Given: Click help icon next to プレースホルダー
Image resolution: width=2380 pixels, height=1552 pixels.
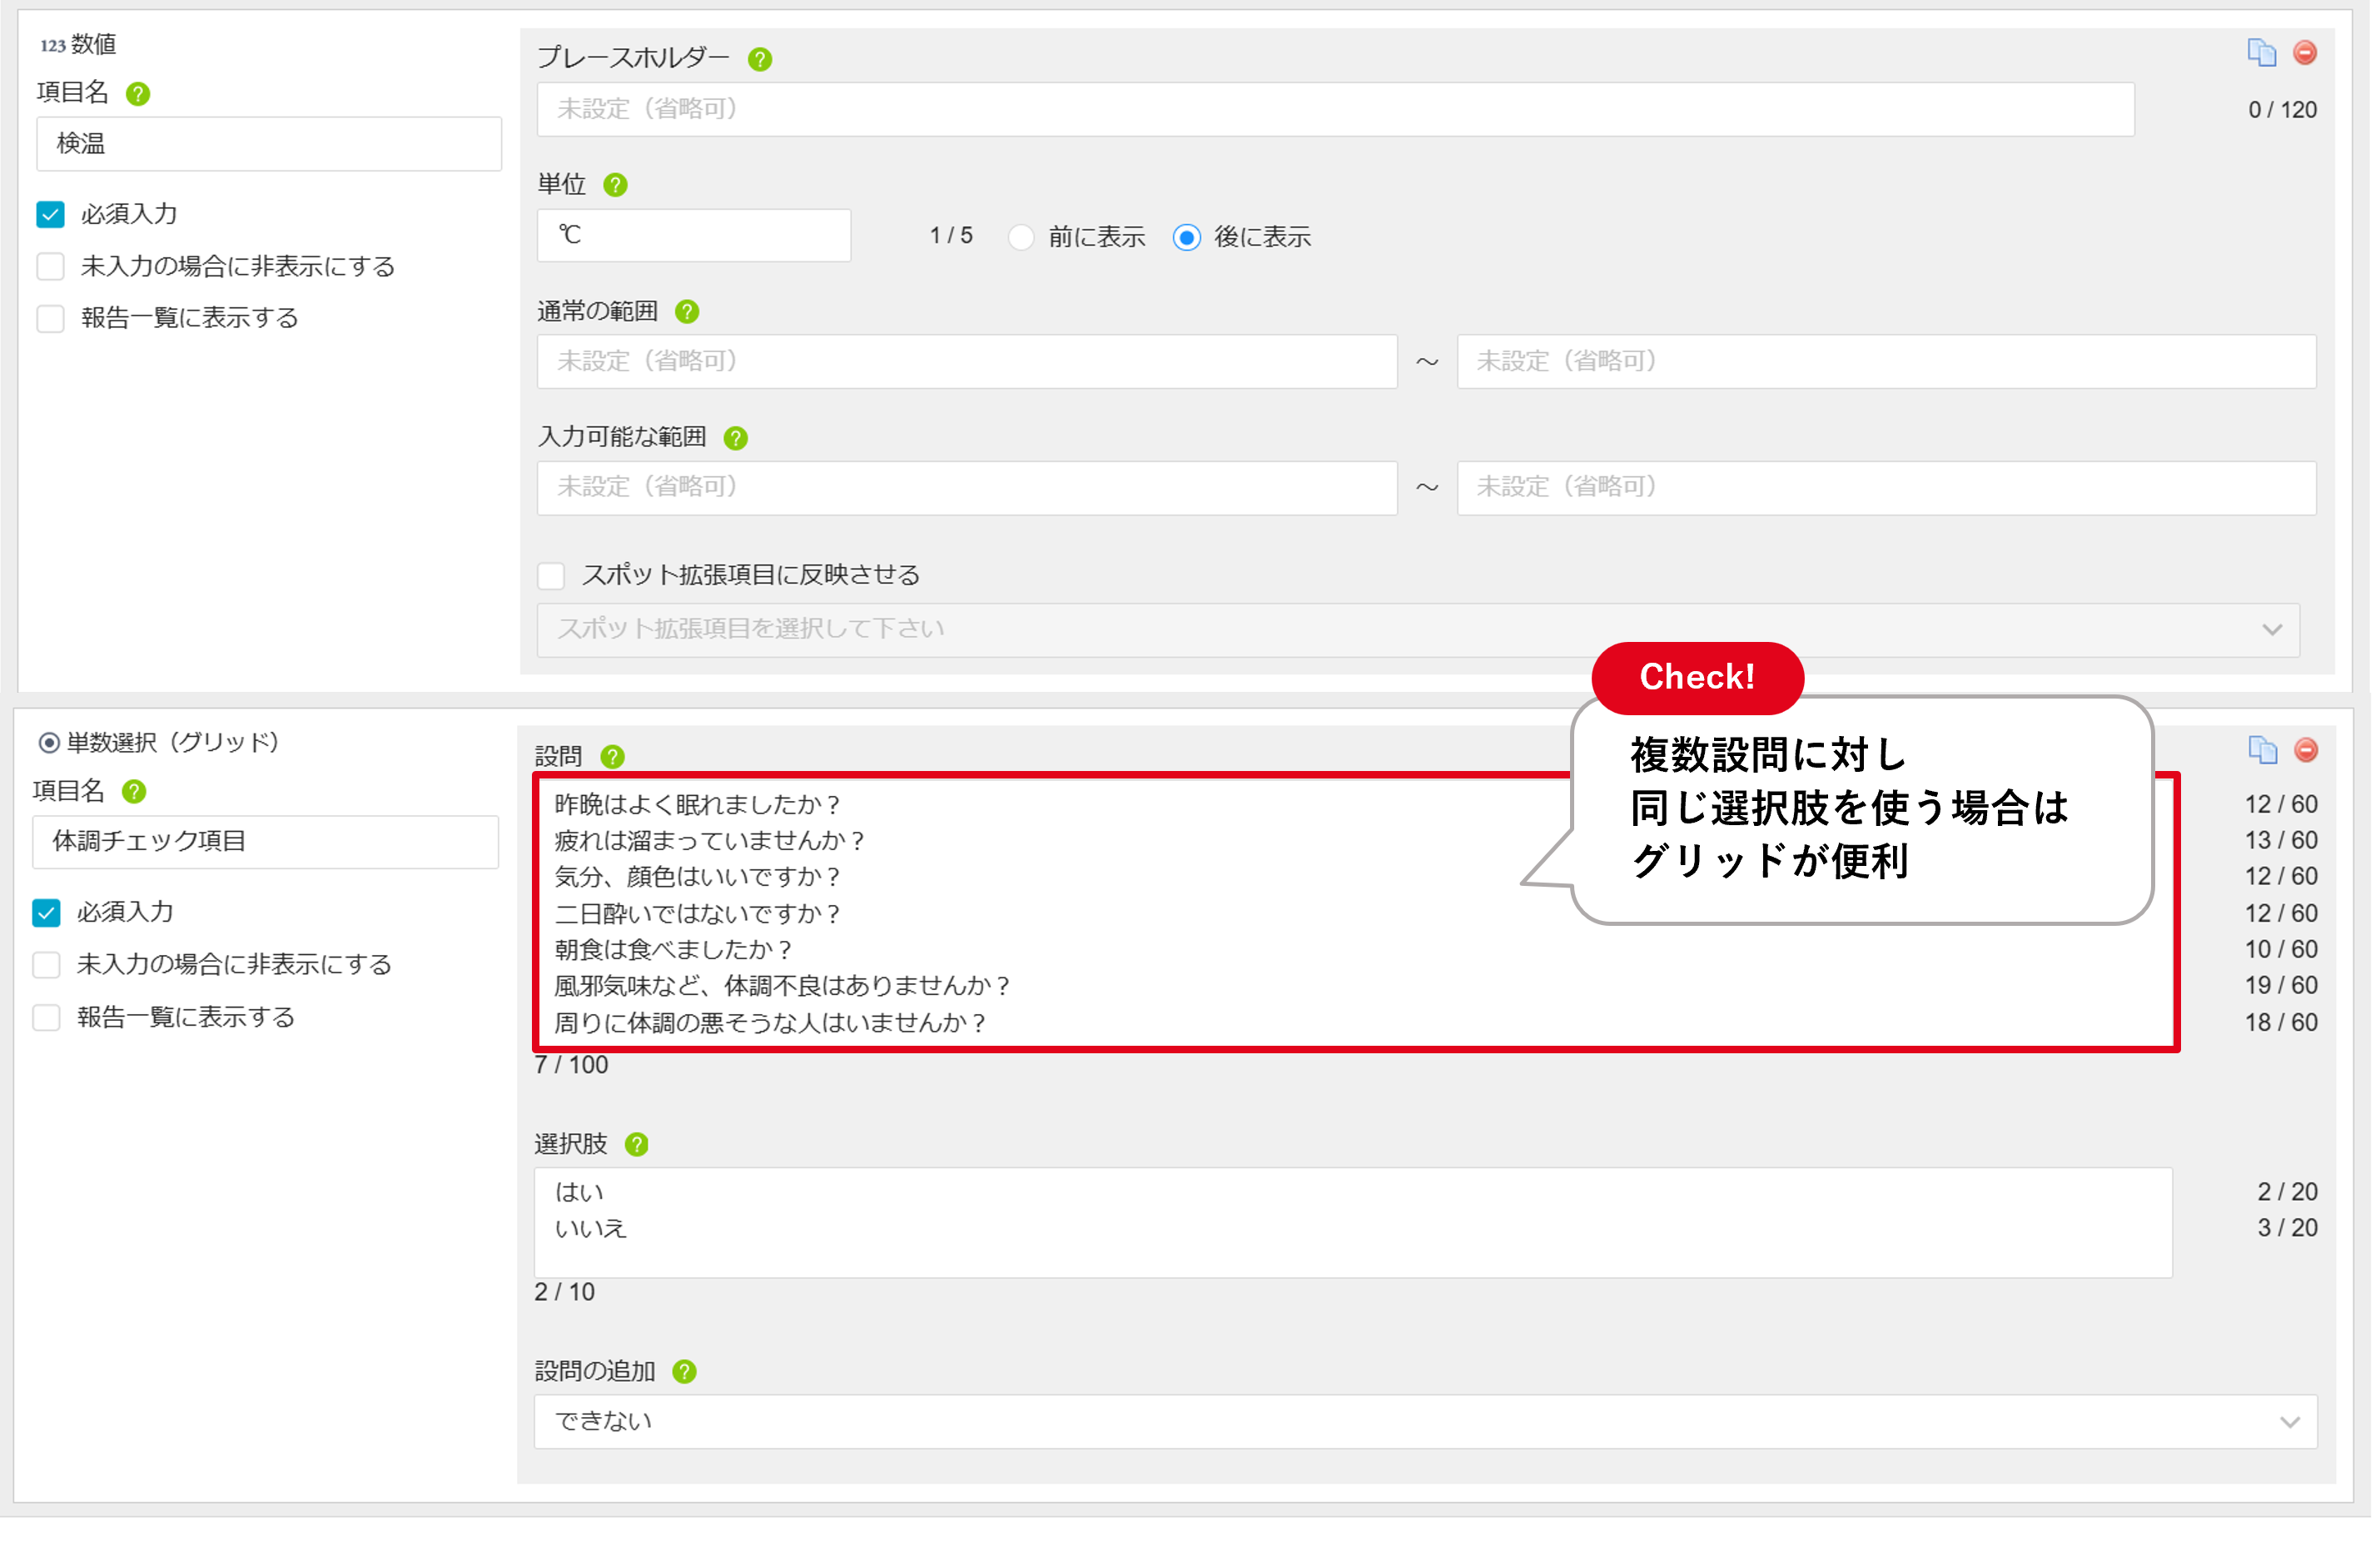Looking at the screenshot, I should tap(760, 59).
